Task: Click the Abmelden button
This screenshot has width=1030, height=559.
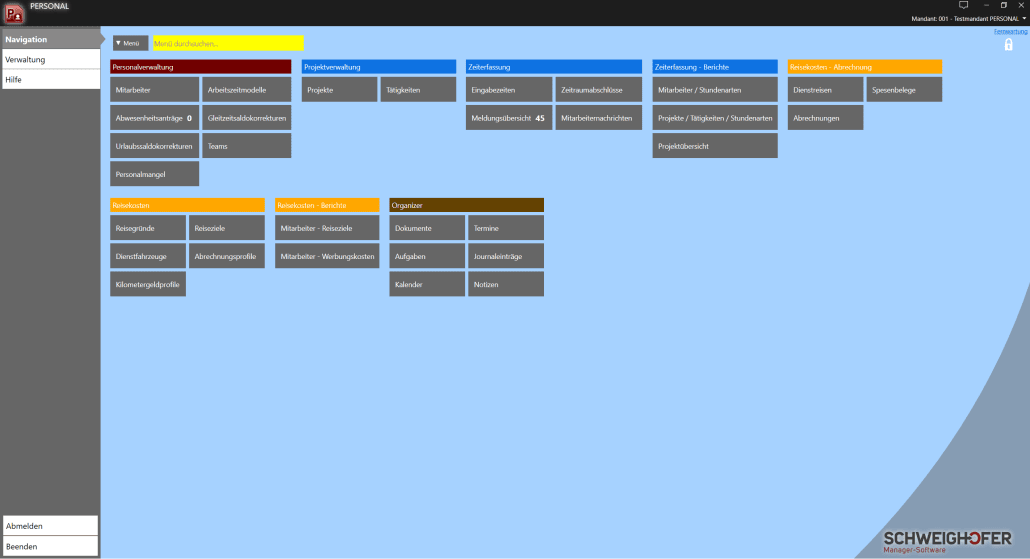Action: [50, 526]
